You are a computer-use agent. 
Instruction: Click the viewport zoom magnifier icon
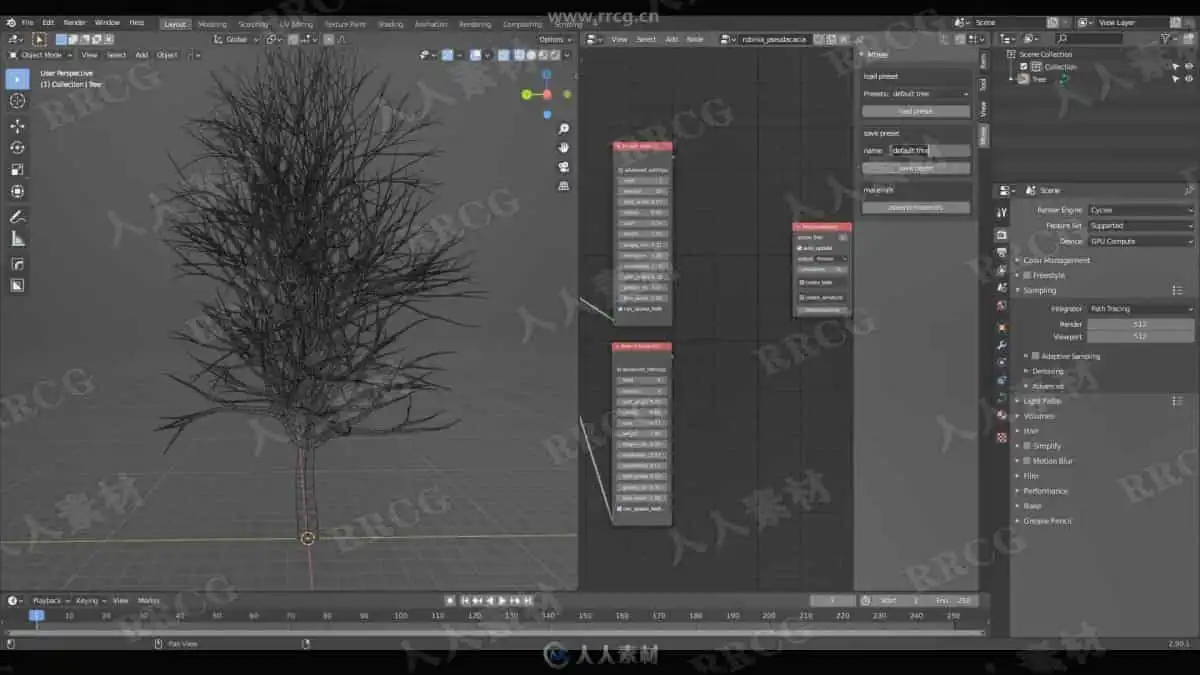(x=564, y=129)
